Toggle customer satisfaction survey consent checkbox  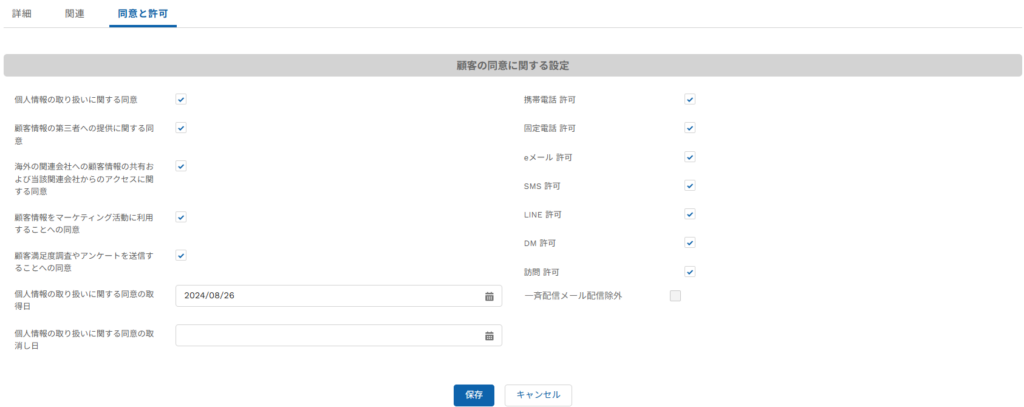(181, 255)
